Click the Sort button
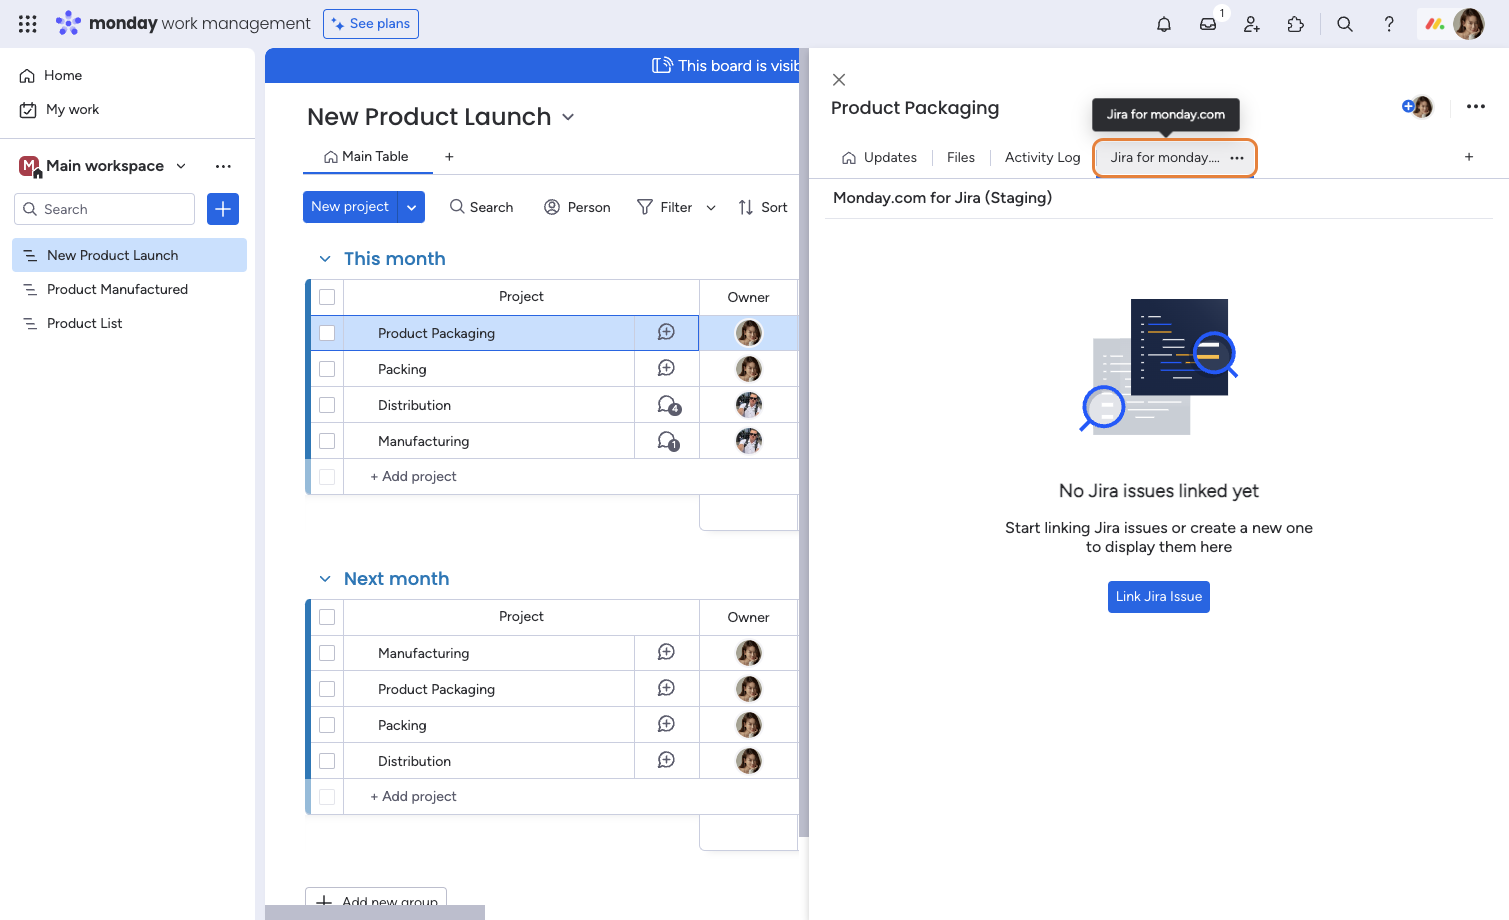This screenshot has height=920, width=1509. [x=762, y=207]
